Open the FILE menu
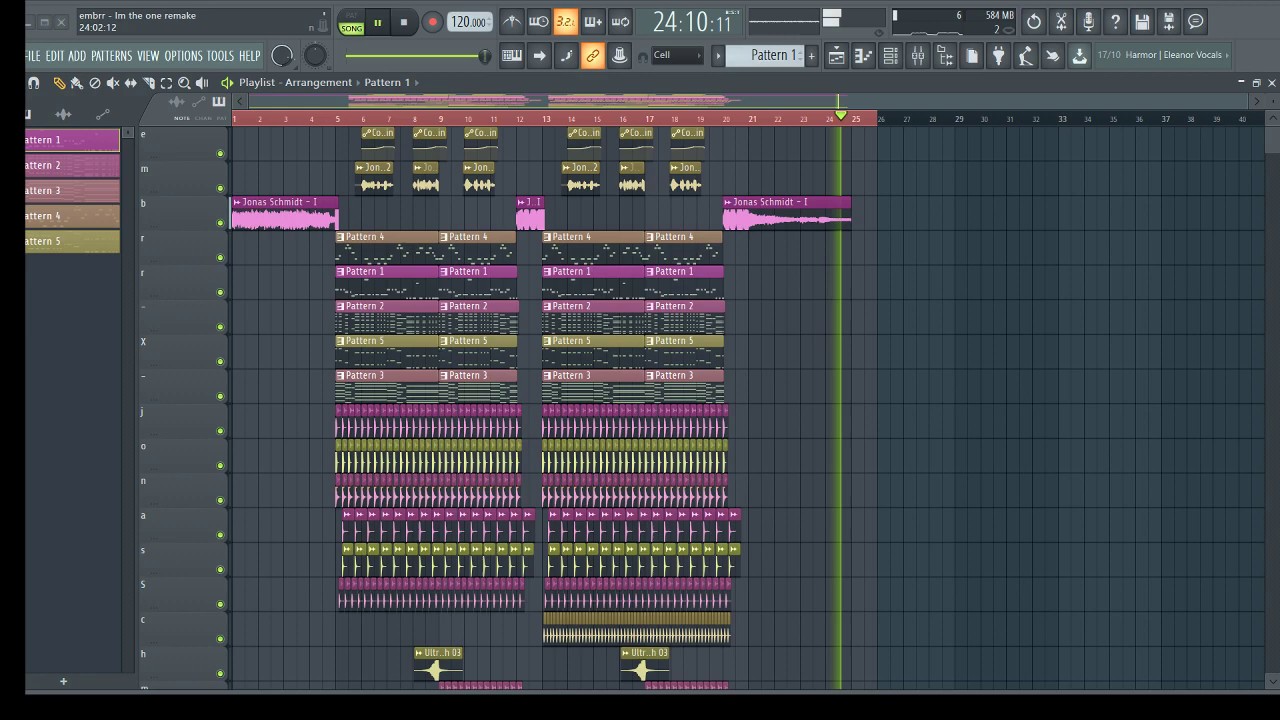The height and width of the screenshot is (720, 1280). coord(34,56)
